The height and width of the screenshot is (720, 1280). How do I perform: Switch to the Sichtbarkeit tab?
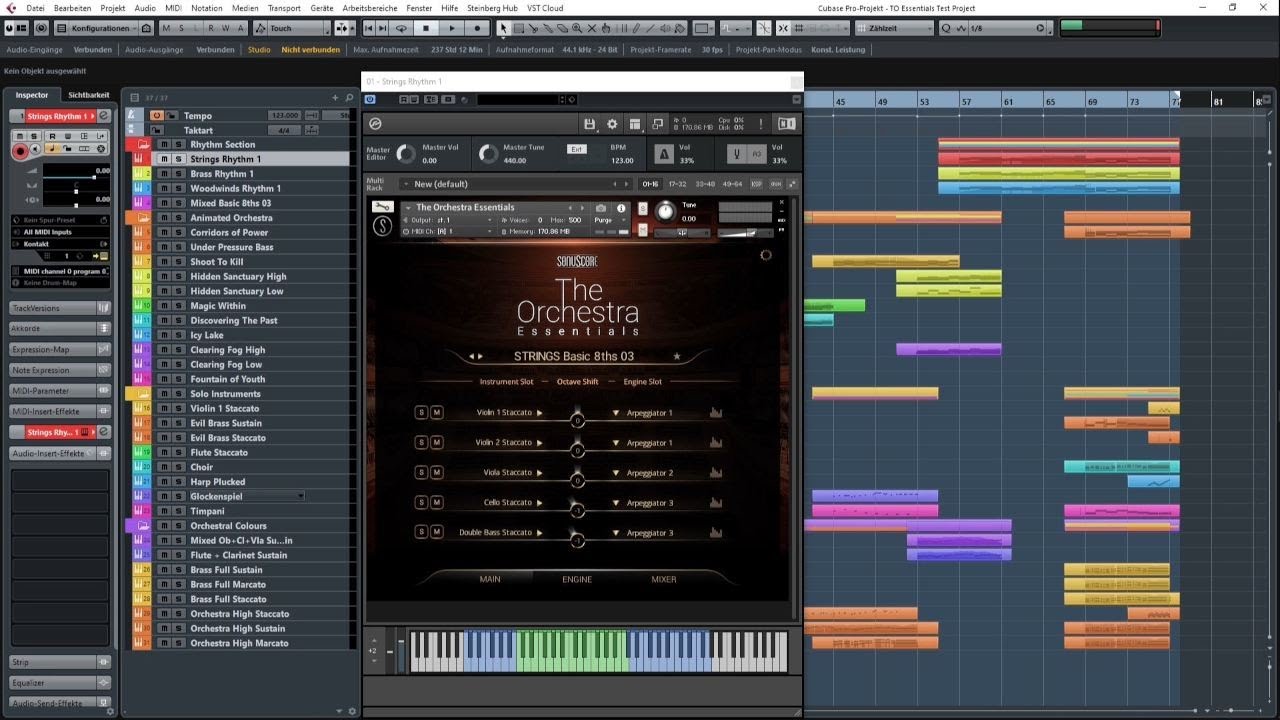[89, 95]
